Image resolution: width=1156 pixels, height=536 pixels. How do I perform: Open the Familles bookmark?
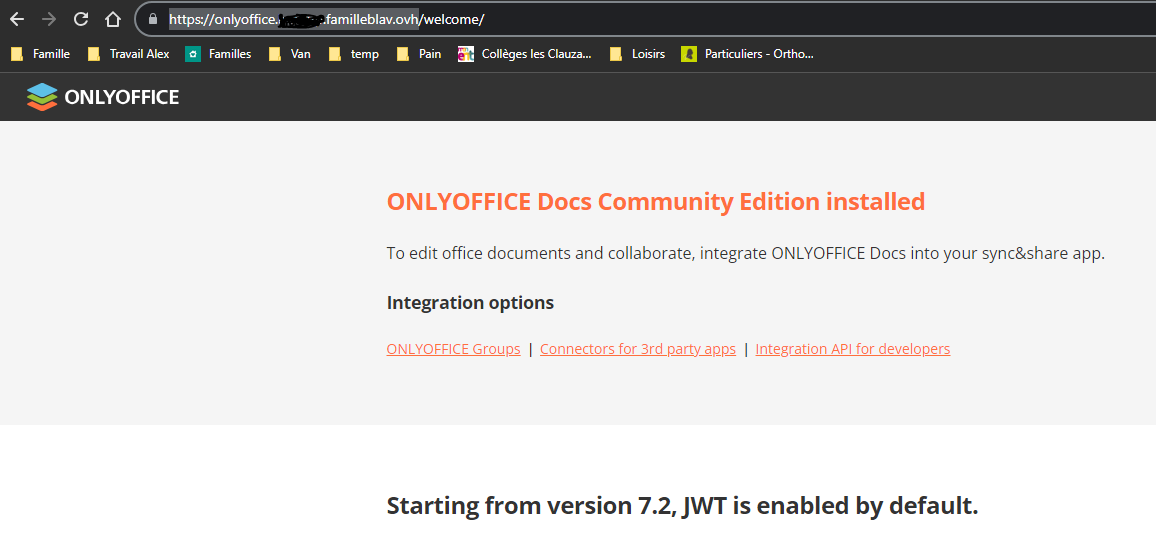(x=218, y=54)
